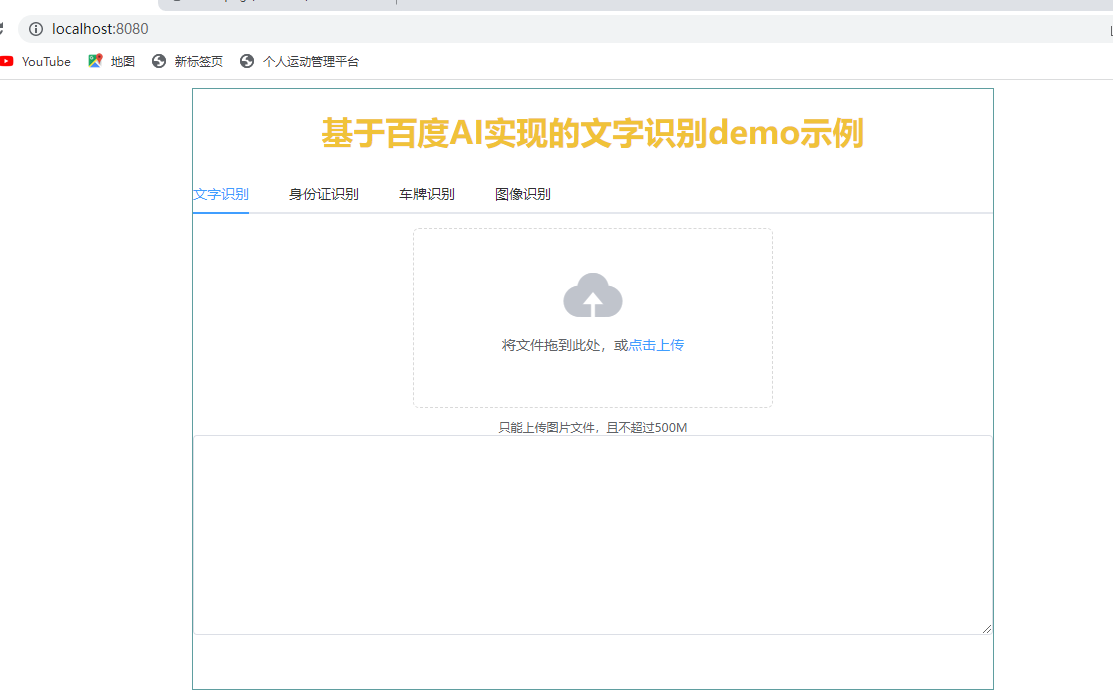Viewport: 1113px width, 696px height.
Task: Focus the large result text area
Action: (x=592, y=534)
